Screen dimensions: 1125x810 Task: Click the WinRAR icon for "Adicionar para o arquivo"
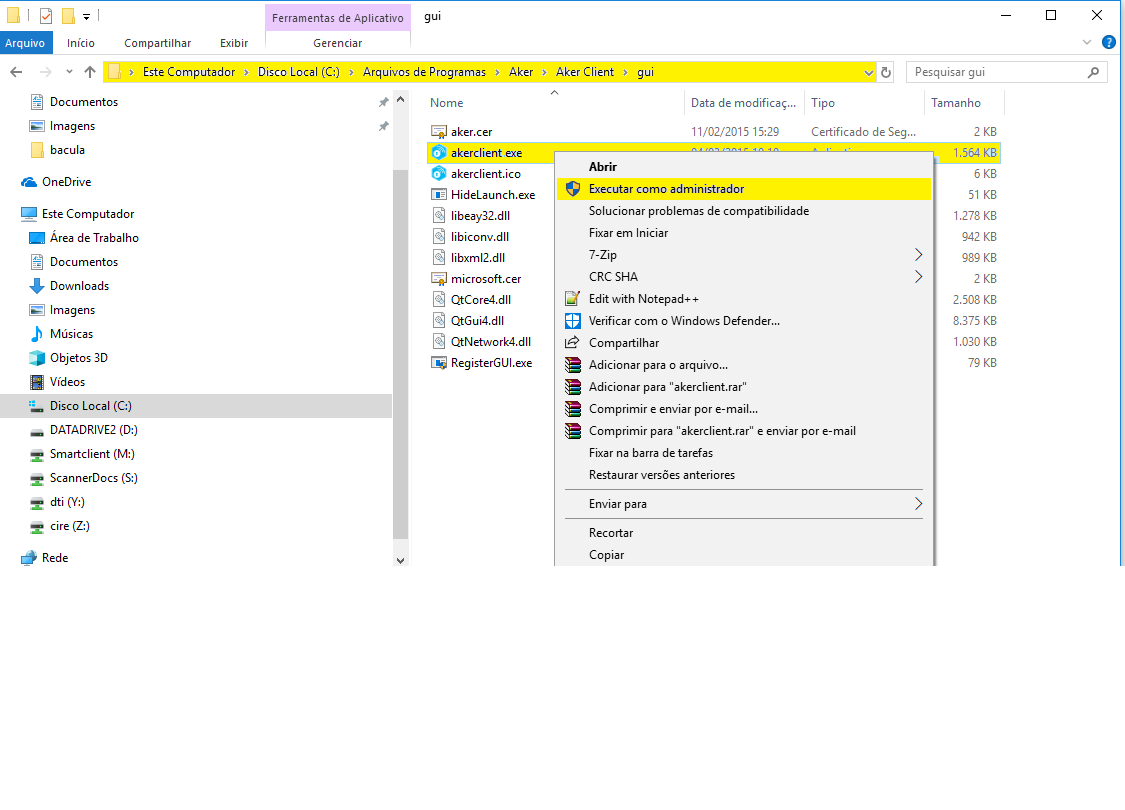[572, 365]
